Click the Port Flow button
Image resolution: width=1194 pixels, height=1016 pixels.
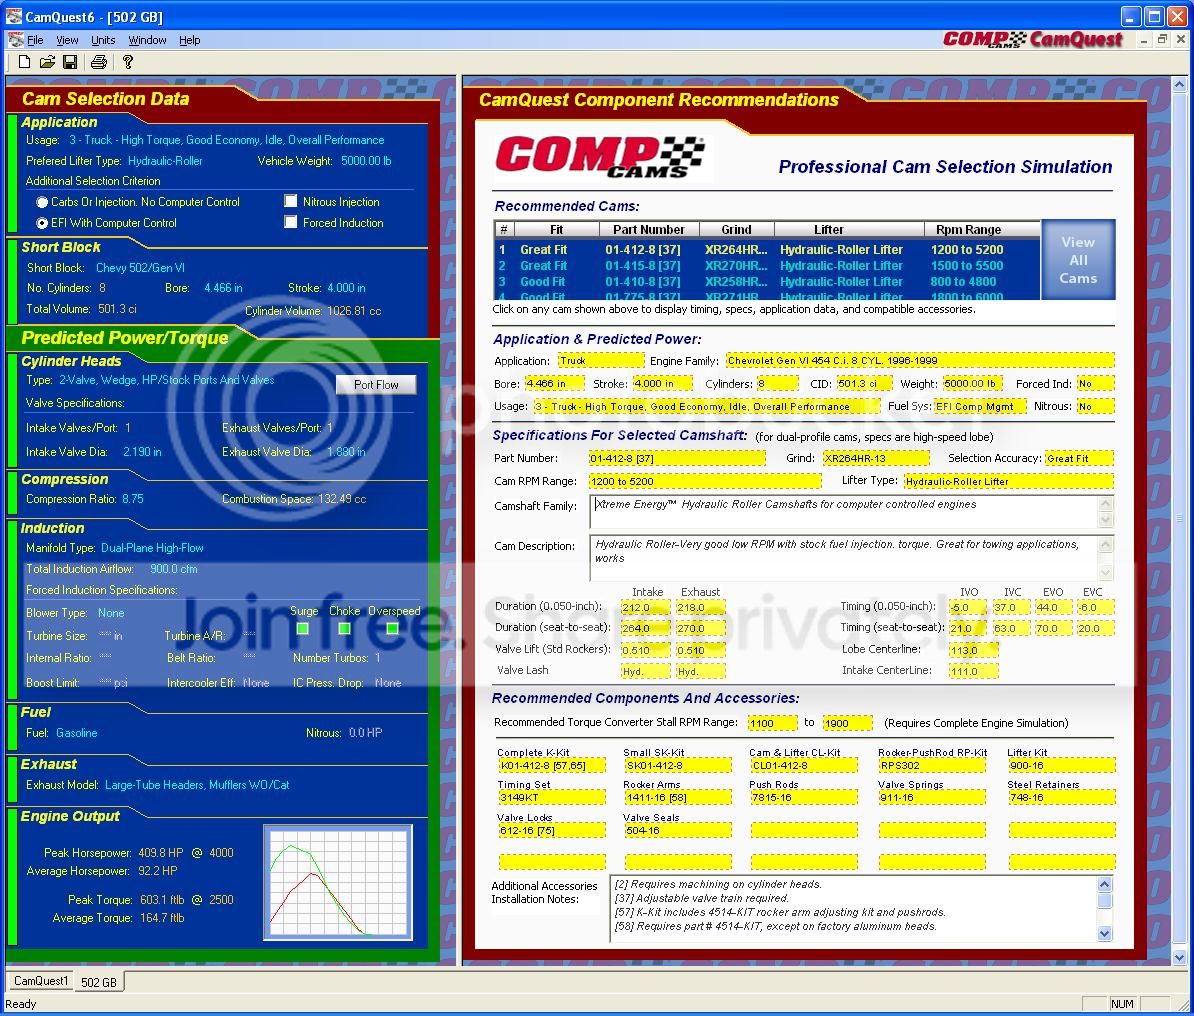pos(376,385)
